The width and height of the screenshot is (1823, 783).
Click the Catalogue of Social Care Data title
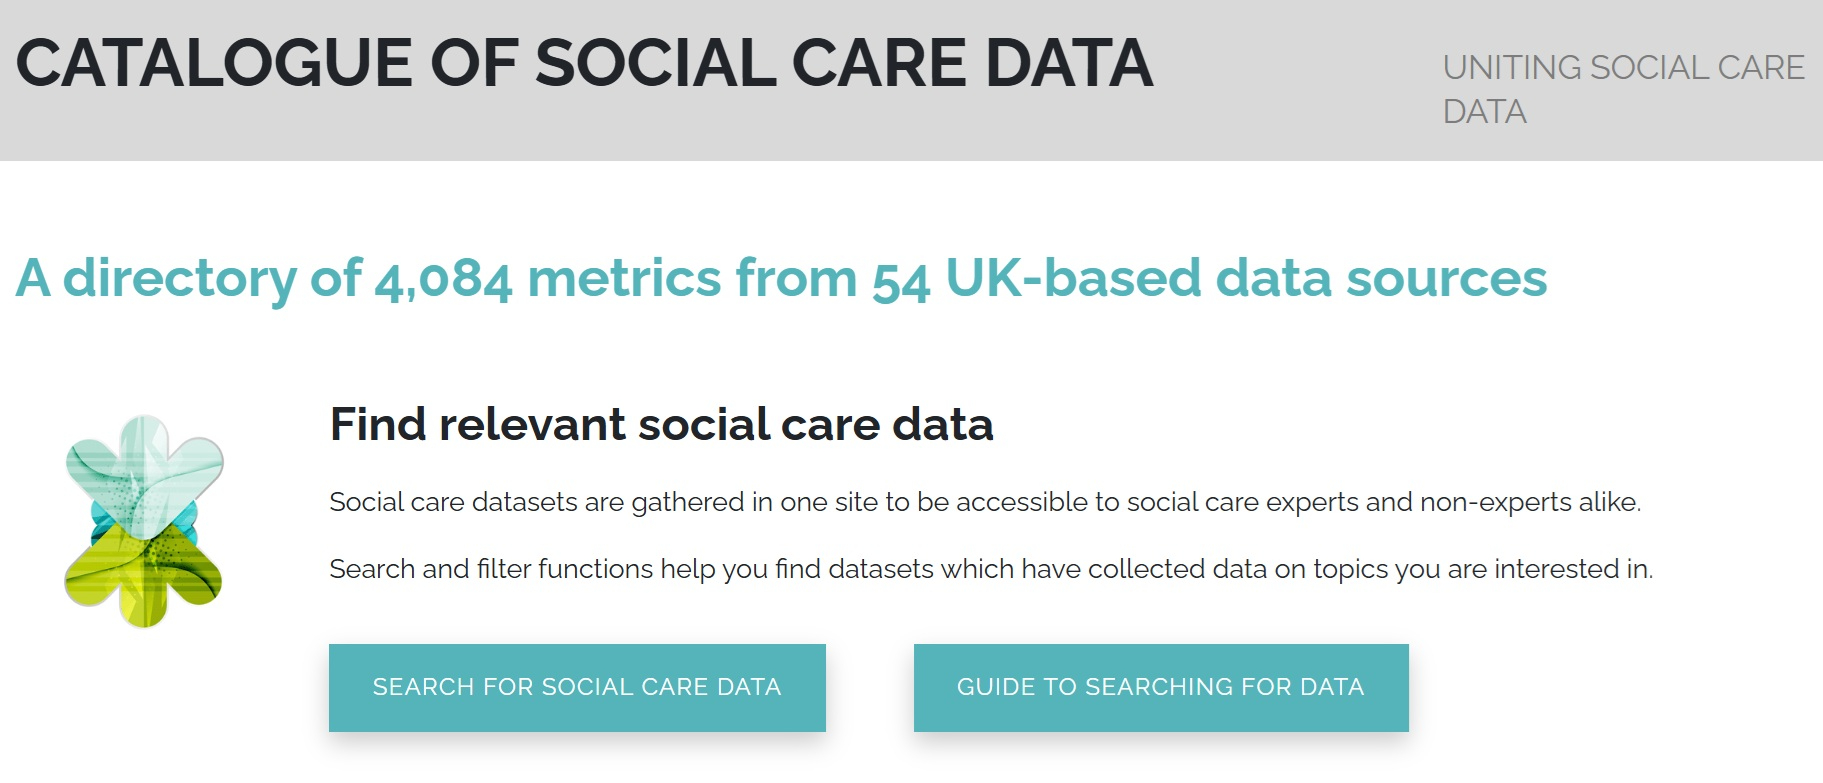point(584,64)
